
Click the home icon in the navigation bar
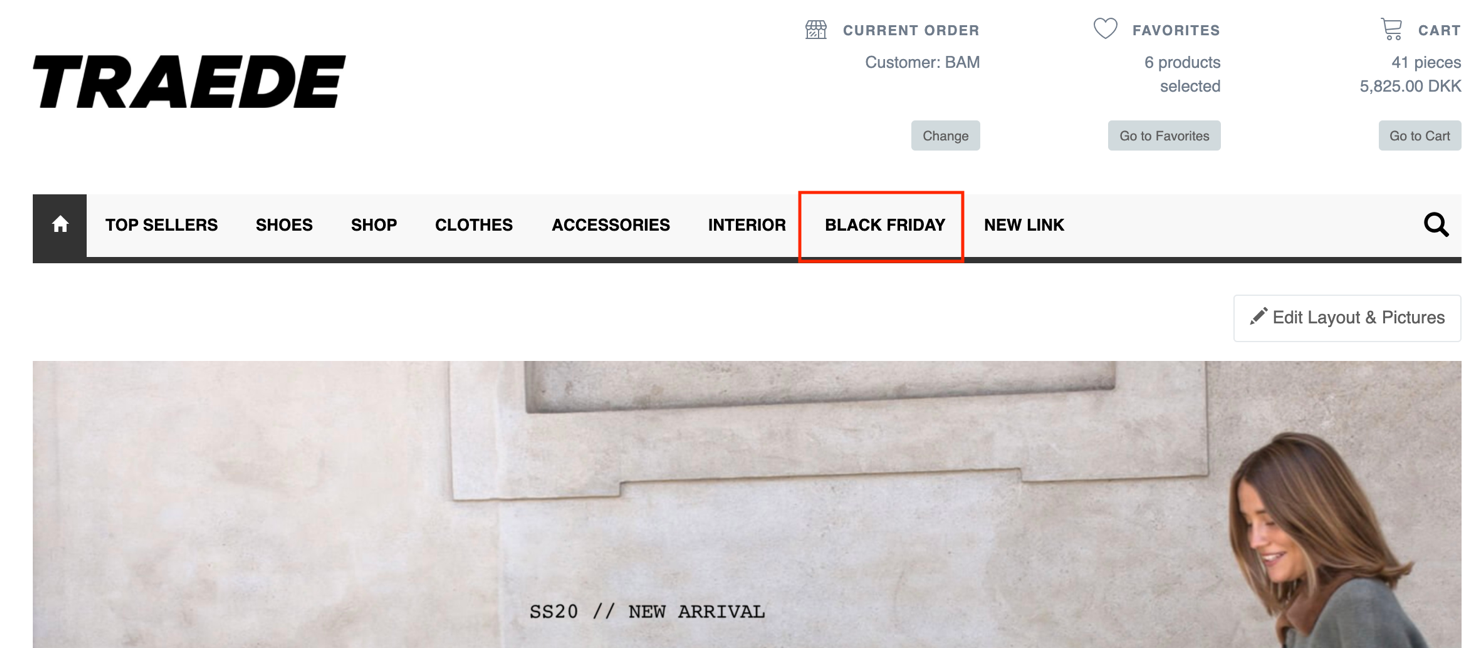[x=60, y=225]
